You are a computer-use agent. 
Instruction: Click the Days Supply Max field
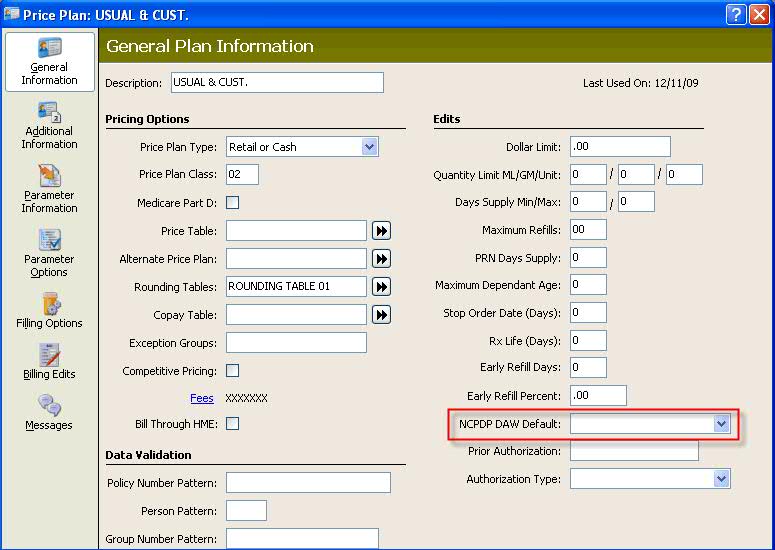pos(636,202)
